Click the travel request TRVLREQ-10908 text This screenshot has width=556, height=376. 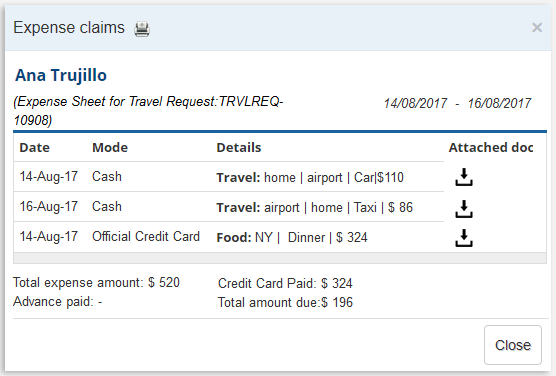point(148,111)
